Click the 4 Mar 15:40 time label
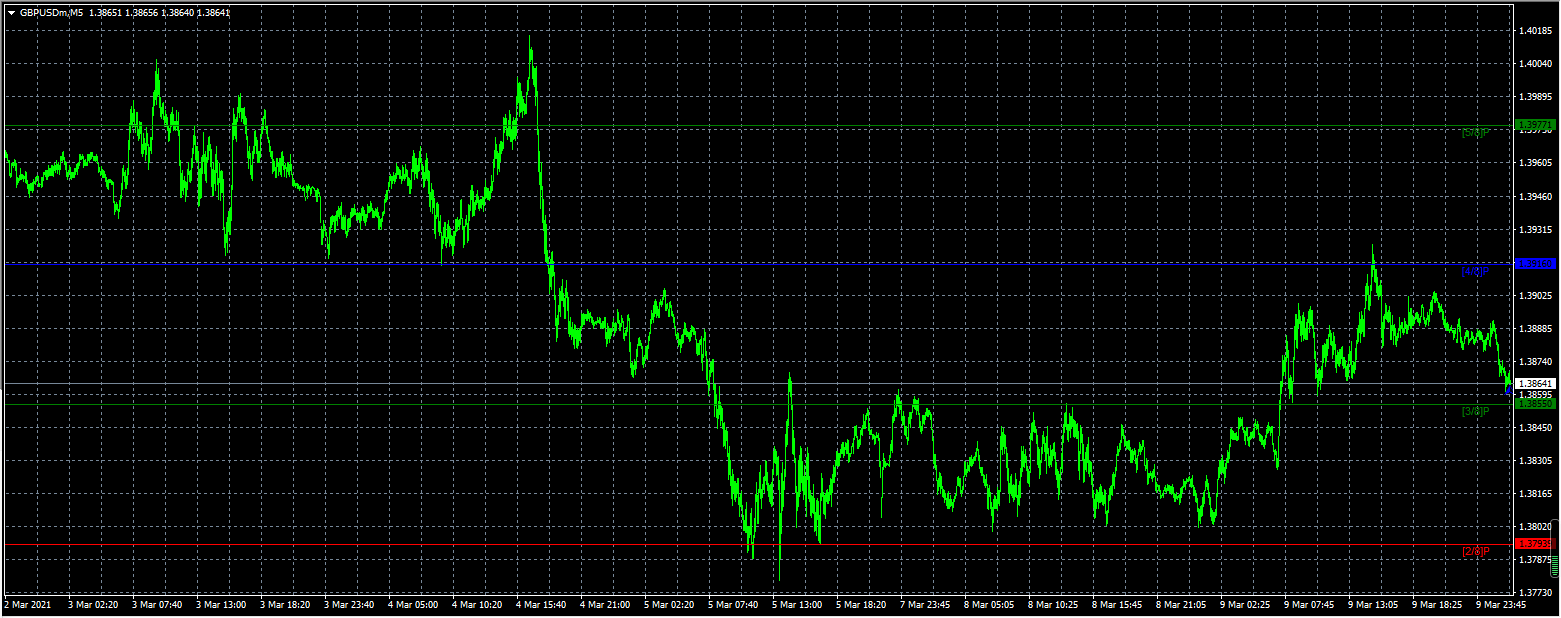Image resolution: width=1561 pixels, height=618 pixels. 543,604
